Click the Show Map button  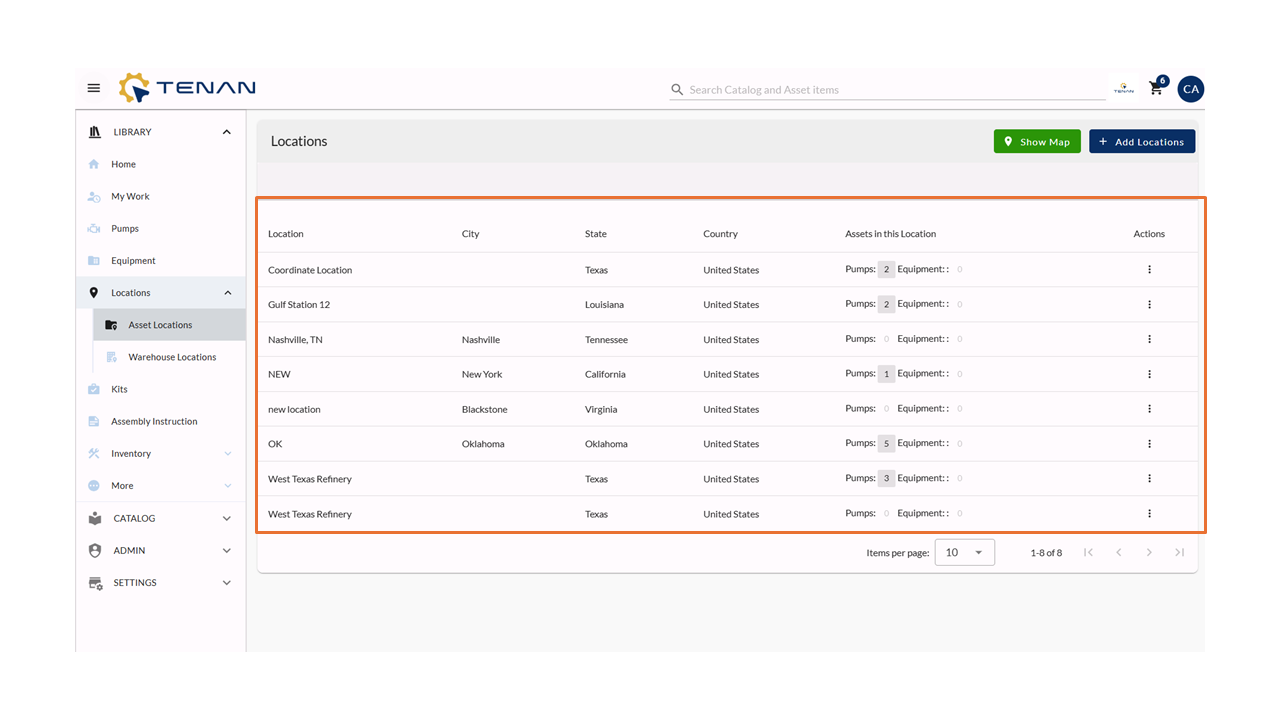[1036, 142]
